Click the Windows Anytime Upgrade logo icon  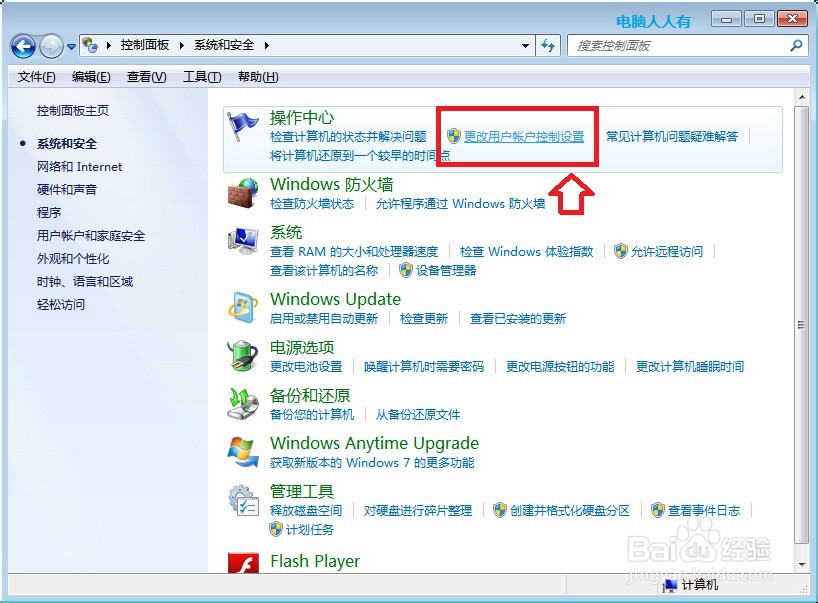click(243, 452)
